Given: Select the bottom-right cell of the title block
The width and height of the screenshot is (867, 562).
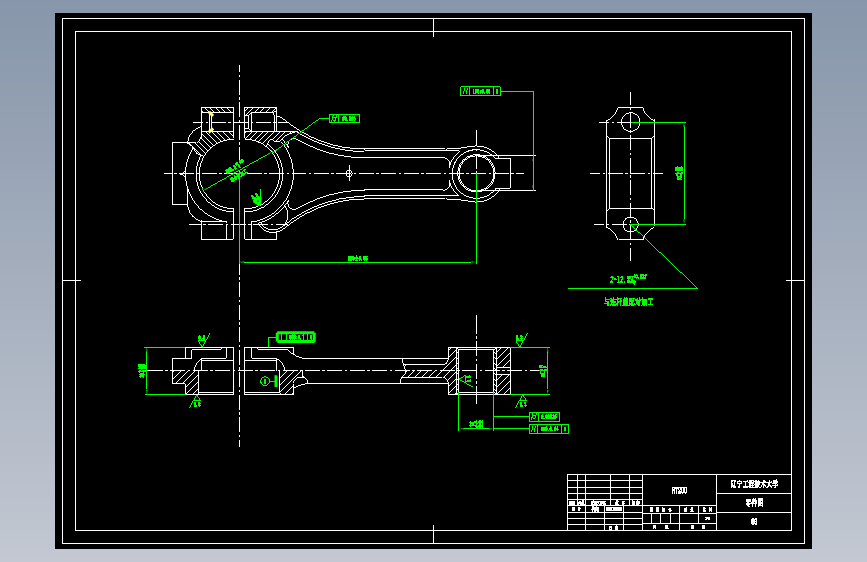Looking at the screenshot, I should [754, 522].
